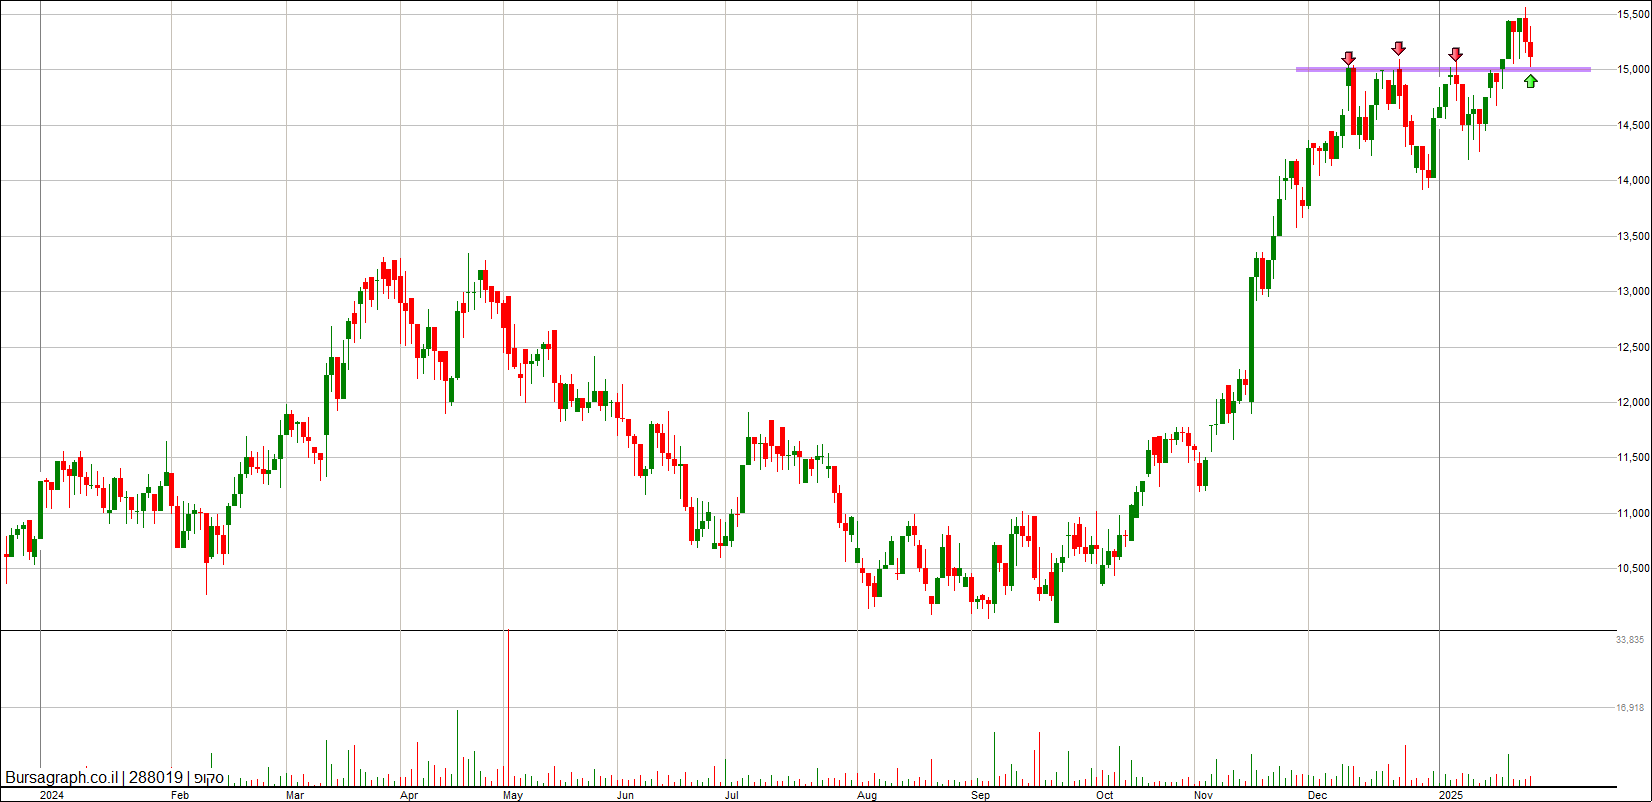Screen dimensions: 1652x802
Task: Select the Feb label on time axis
Action: 180,796
